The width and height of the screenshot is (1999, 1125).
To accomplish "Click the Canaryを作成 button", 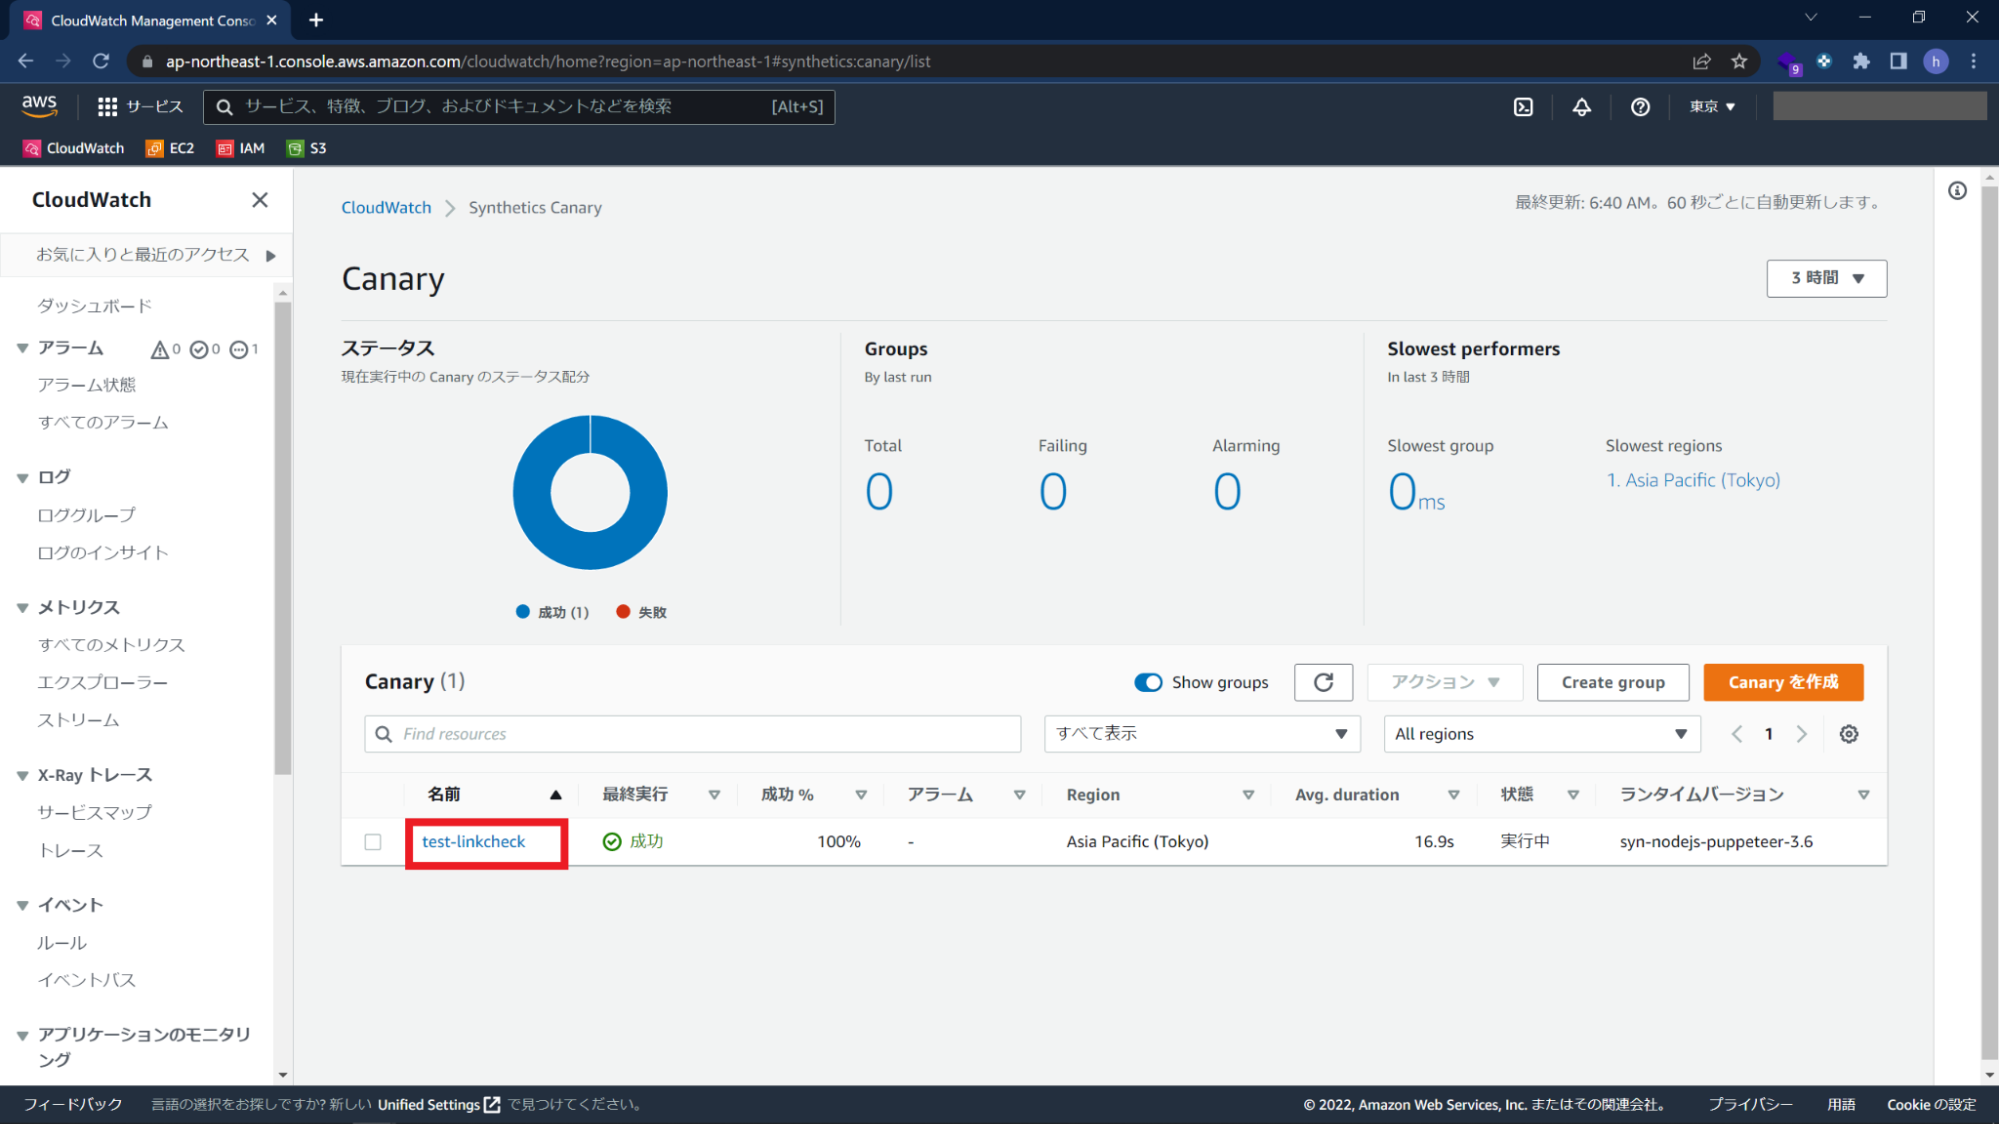I will point(1782,681).
